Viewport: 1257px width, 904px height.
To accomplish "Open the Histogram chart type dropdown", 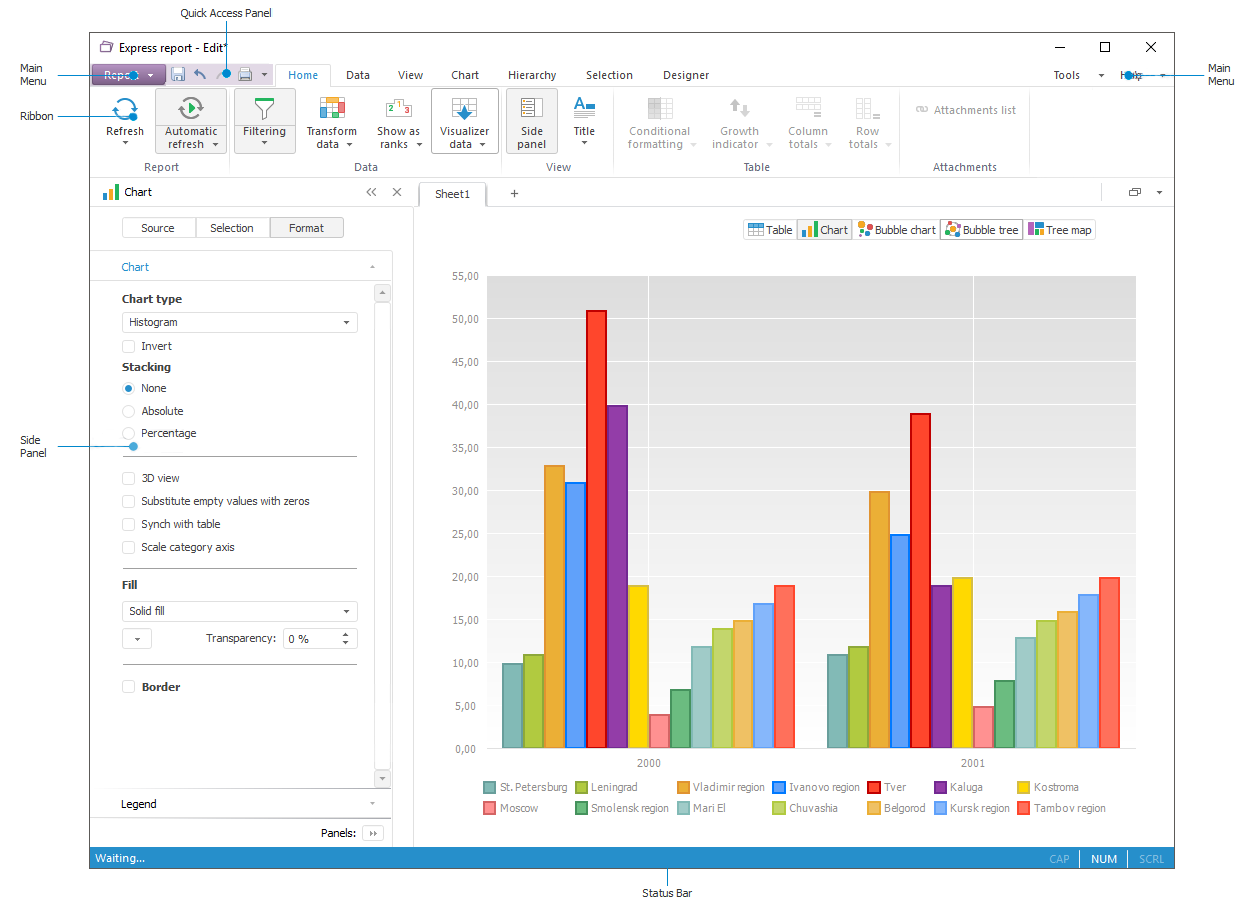I will (x=239, y=323).
